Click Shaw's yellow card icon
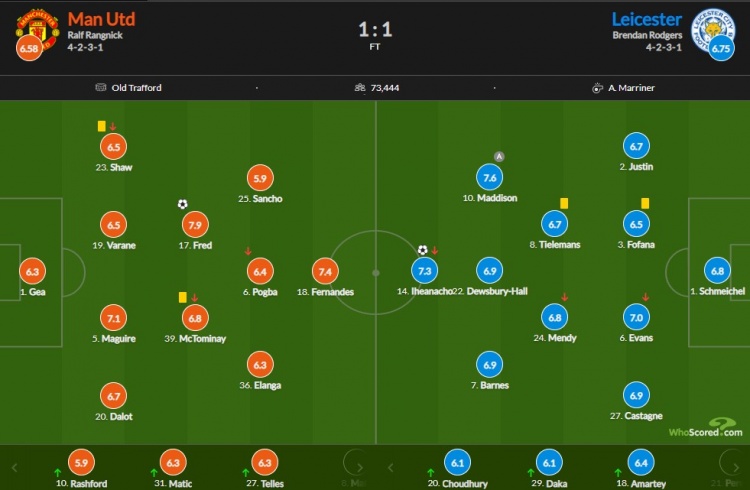Screen dimensions: 750x490 (101, 126)
